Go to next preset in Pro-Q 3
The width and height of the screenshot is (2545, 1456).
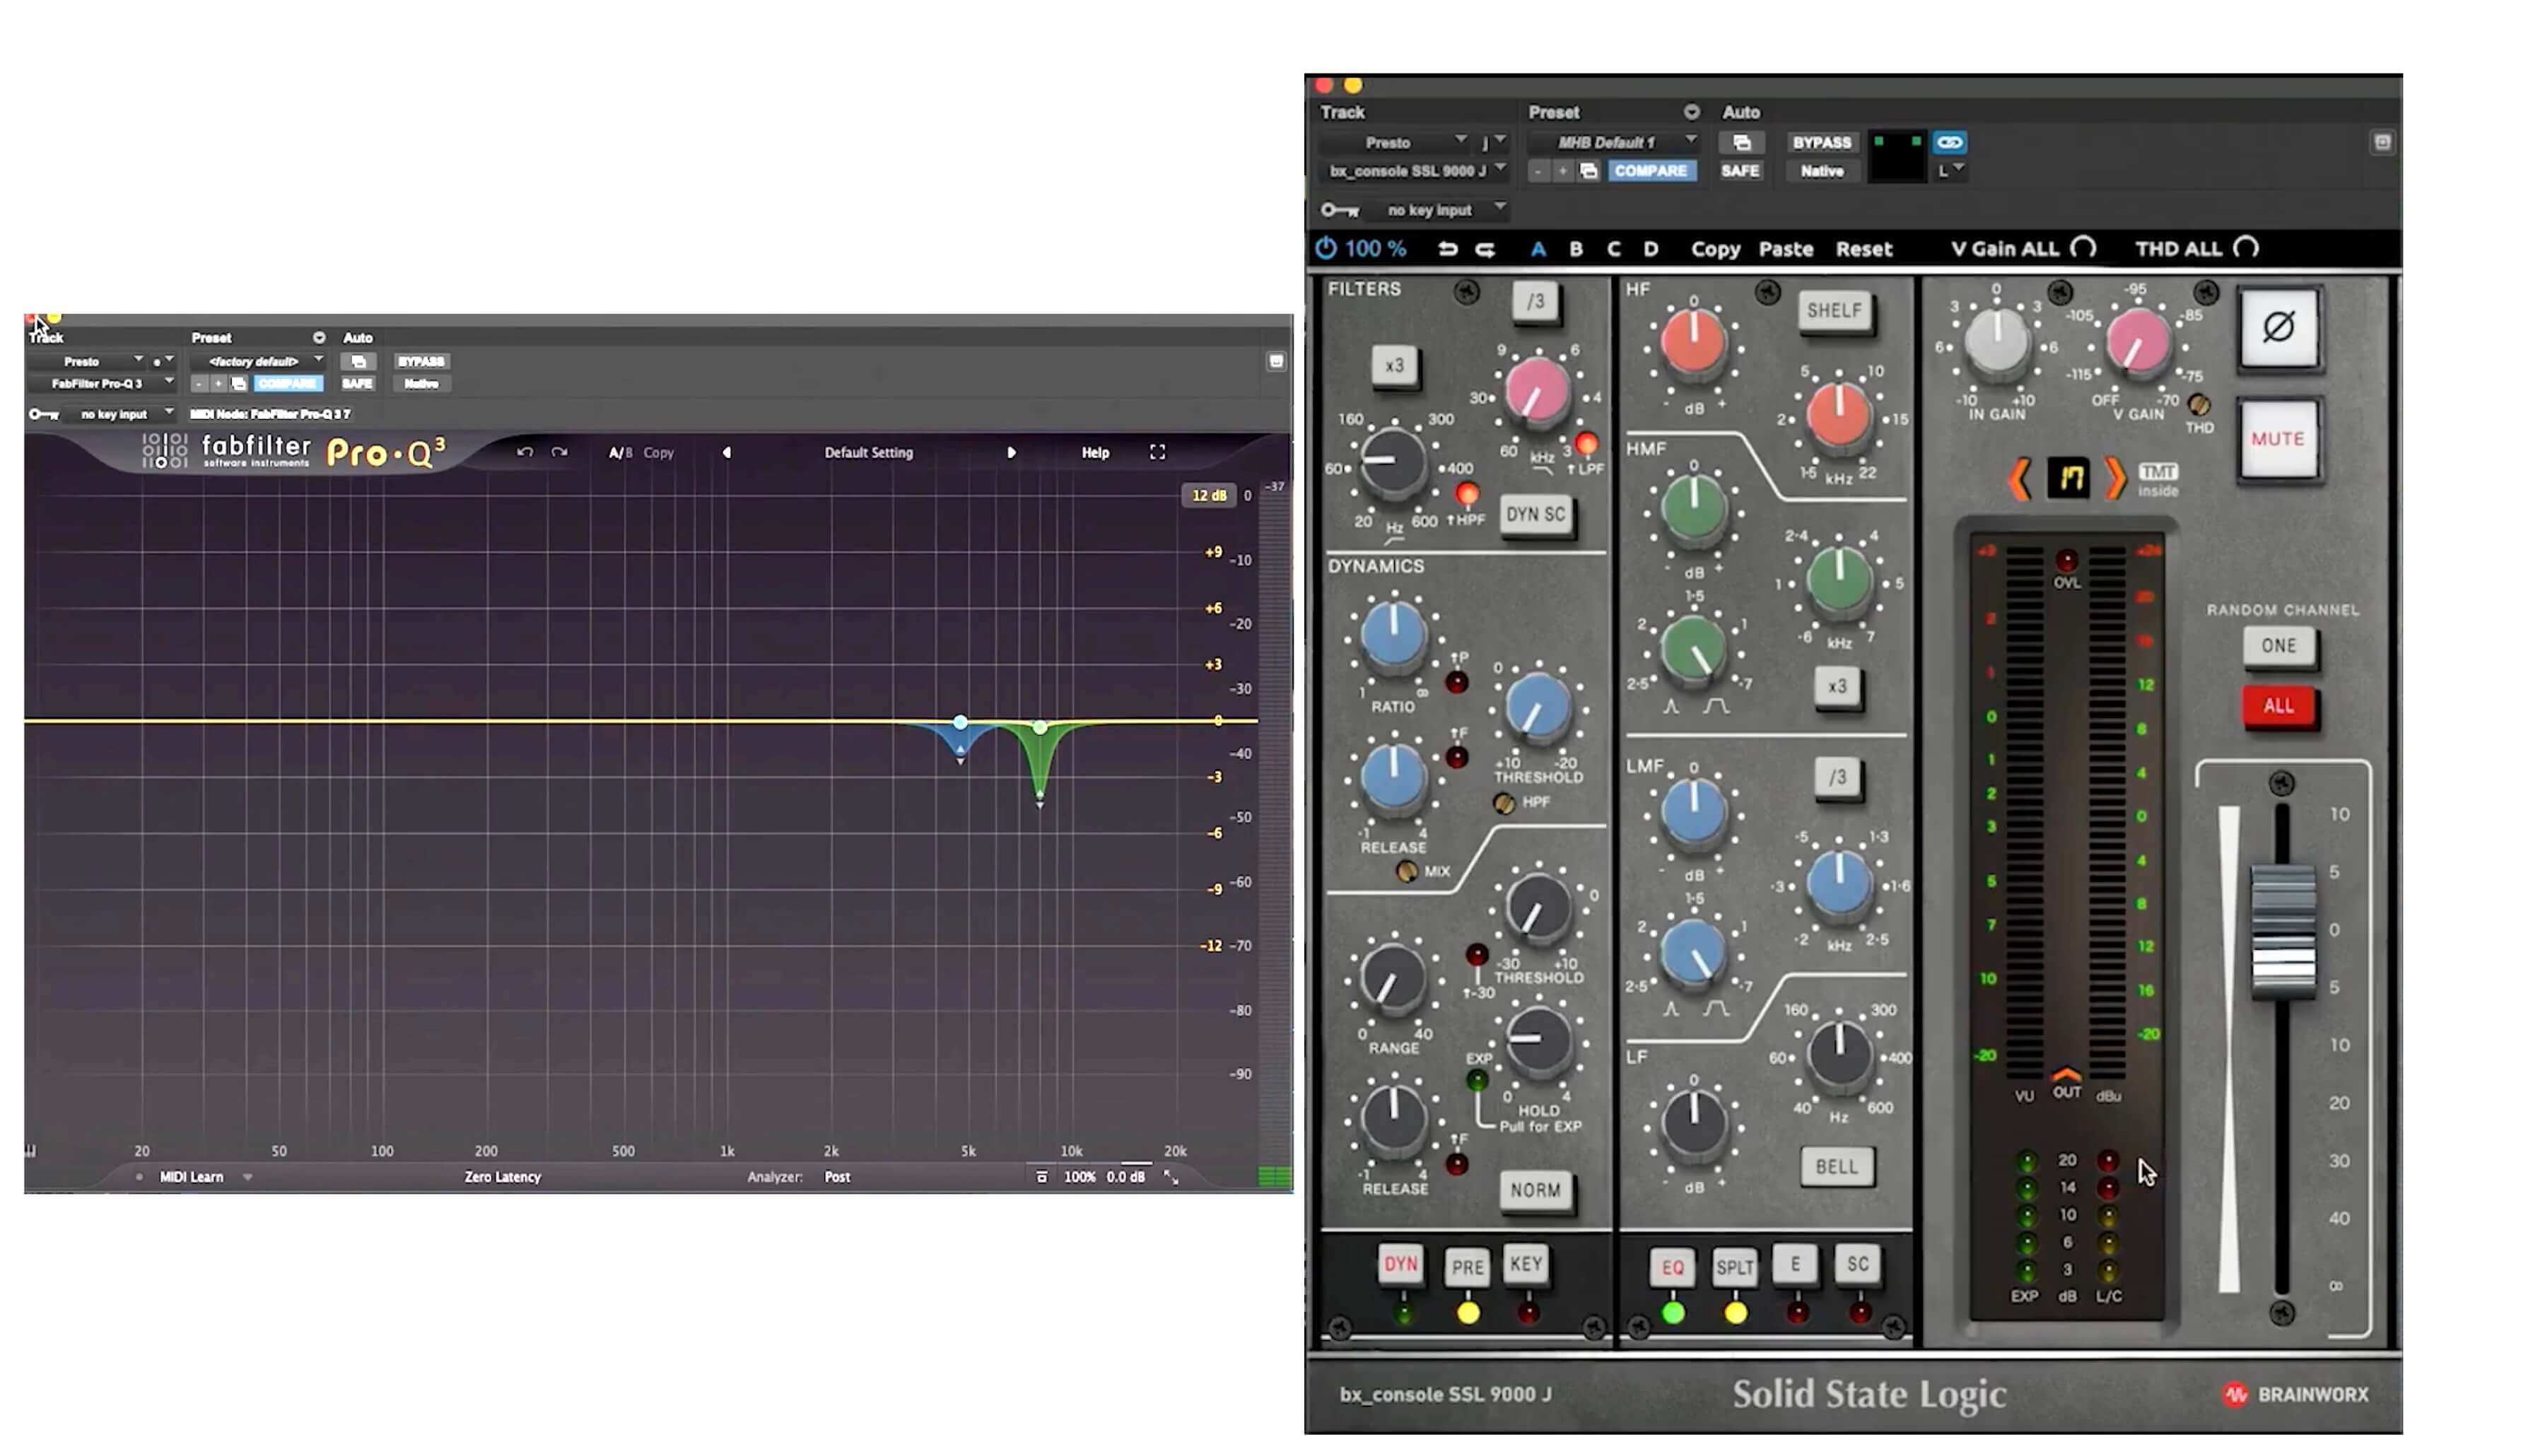click(1011, 452)
